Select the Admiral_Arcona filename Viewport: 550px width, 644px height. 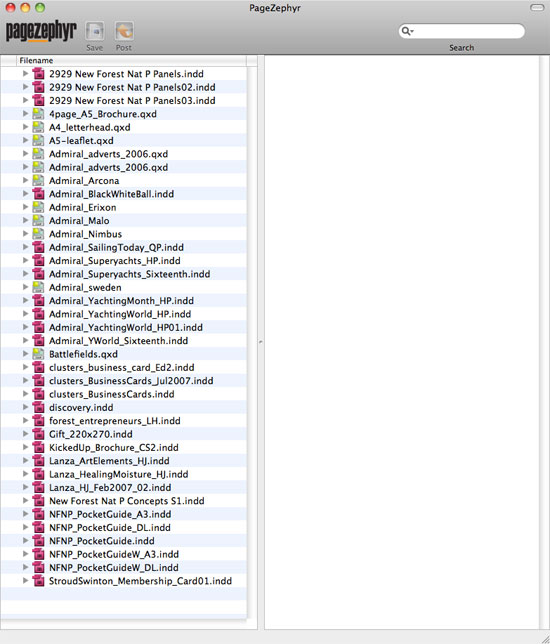tap(84, 181)
